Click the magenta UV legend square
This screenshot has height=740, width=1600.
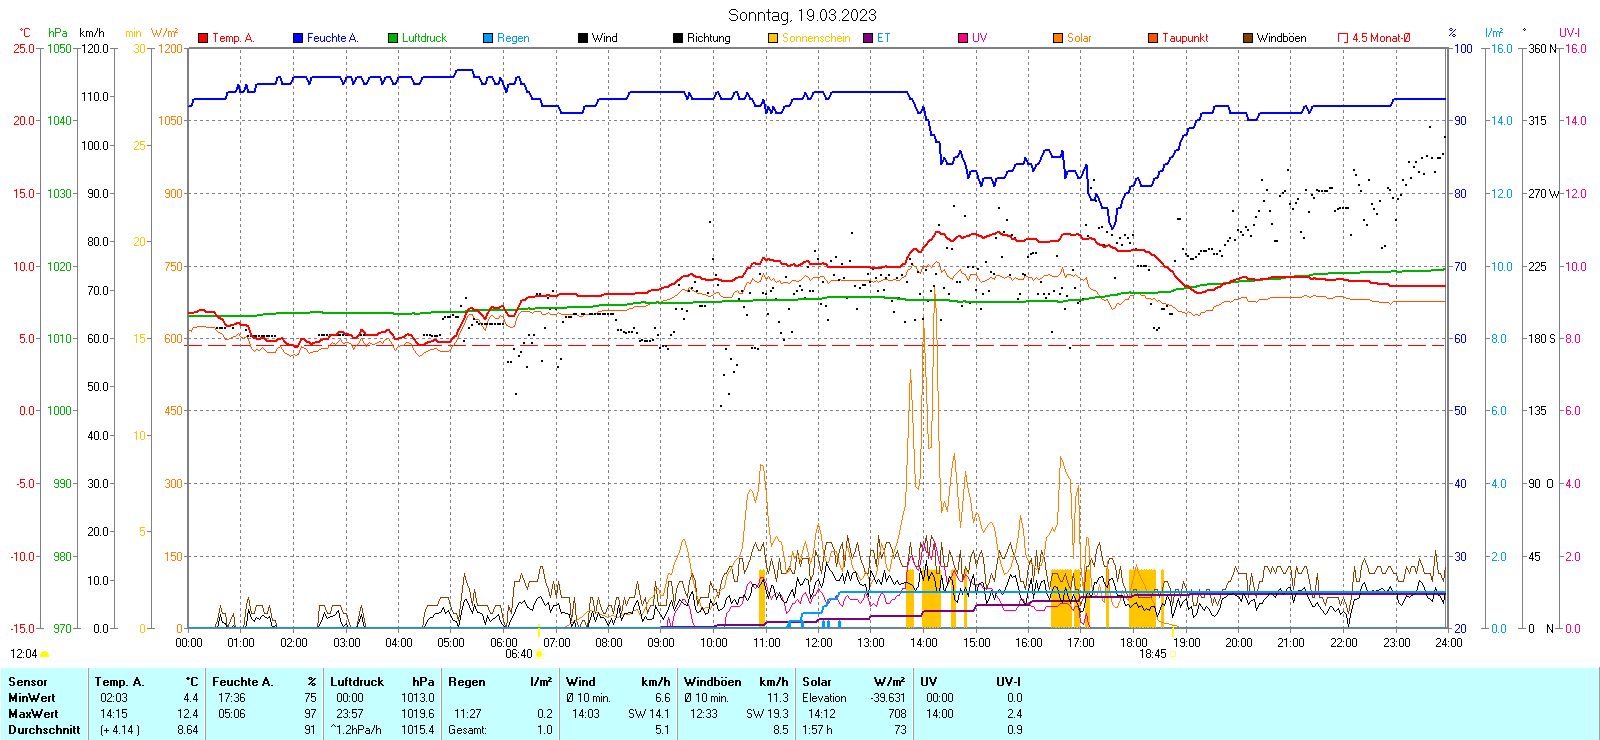coord(963,38)
